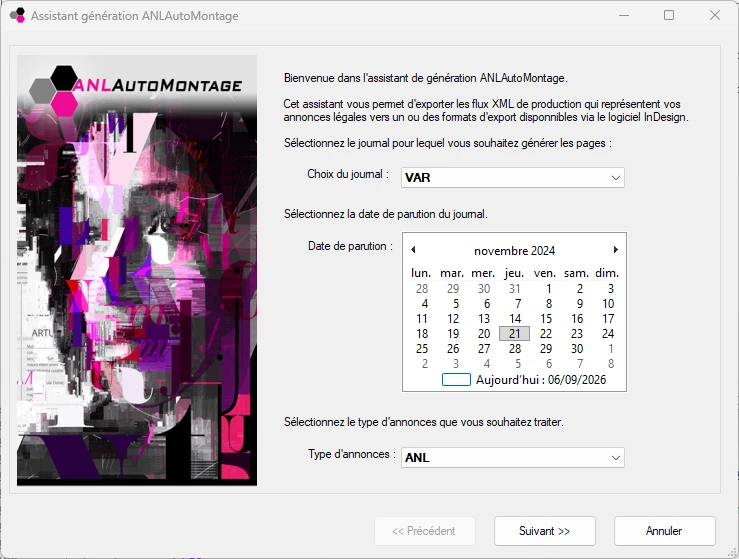Screen dimensions: 739x559
Task: Select November 25 in the calendar
Action: (422, 349)
